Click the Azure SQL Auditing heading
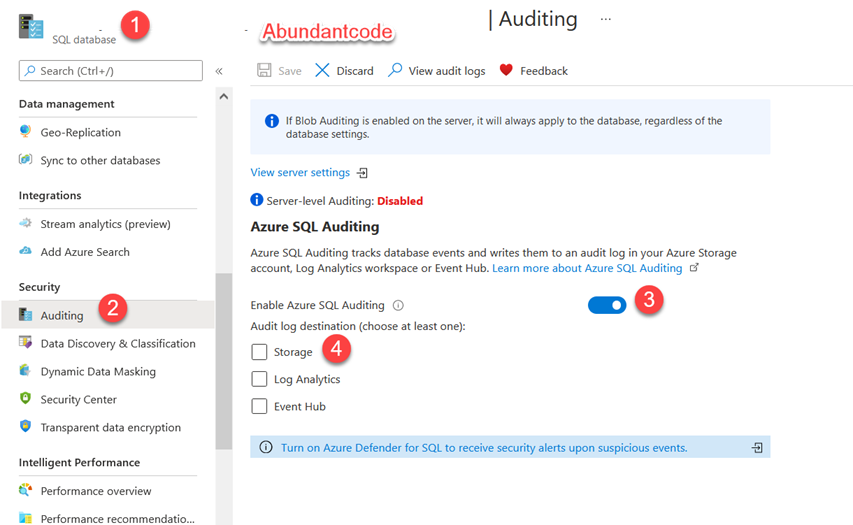Screen dimensions: 853x525 pyautogui.click(x=314, y=227)
